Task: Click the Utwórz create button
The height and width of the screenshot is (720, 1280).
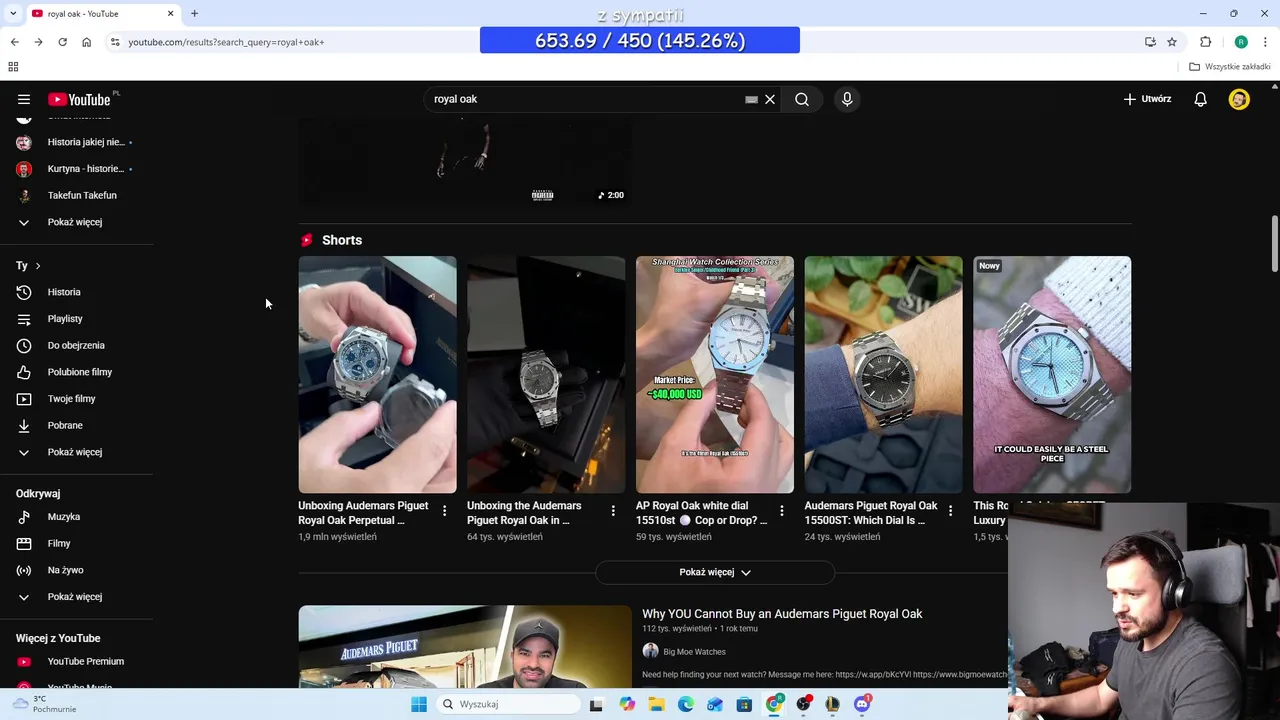Action: tap(1147, 99)
